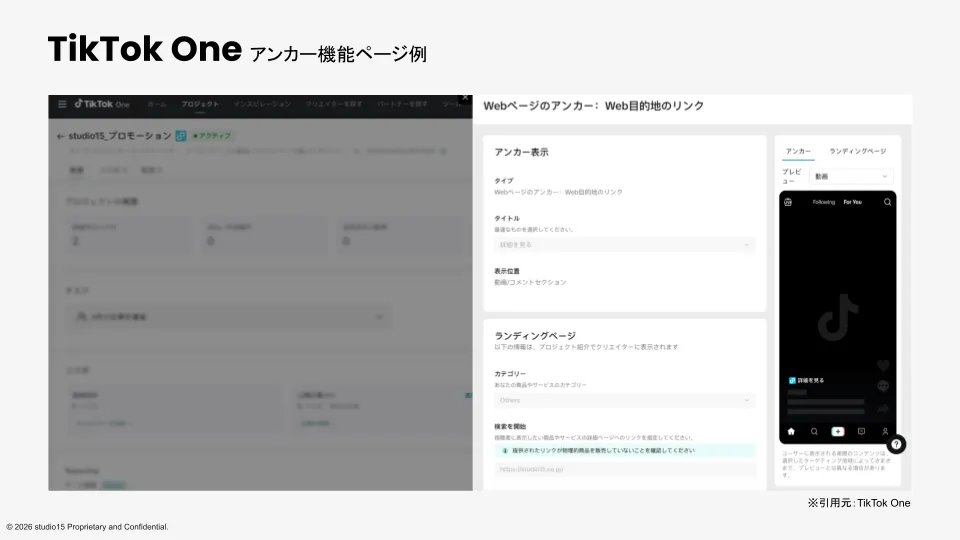Open the hamburger menu beside TikTok One logo
960x540 pixels.
pos(62,104)
